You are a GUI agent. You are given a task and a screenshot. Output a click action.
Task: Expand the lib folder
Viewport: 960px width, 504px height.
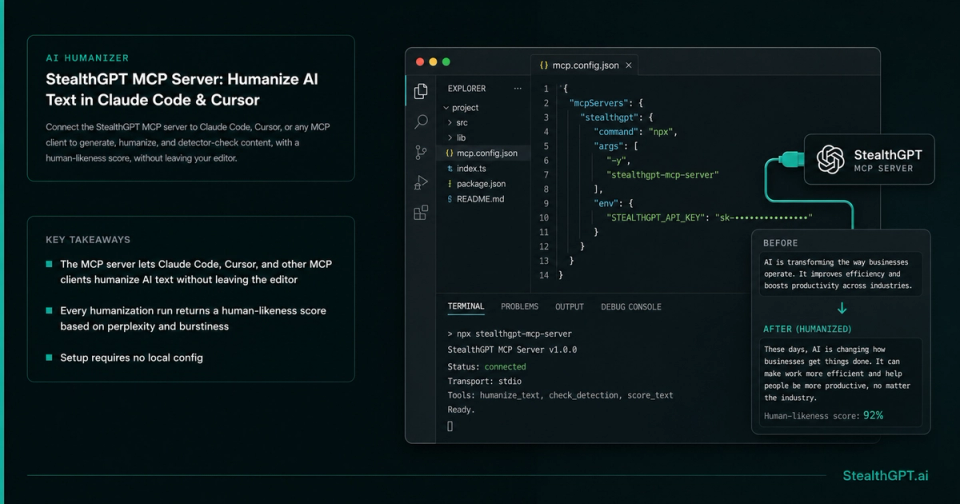click(x=457, y=138)
